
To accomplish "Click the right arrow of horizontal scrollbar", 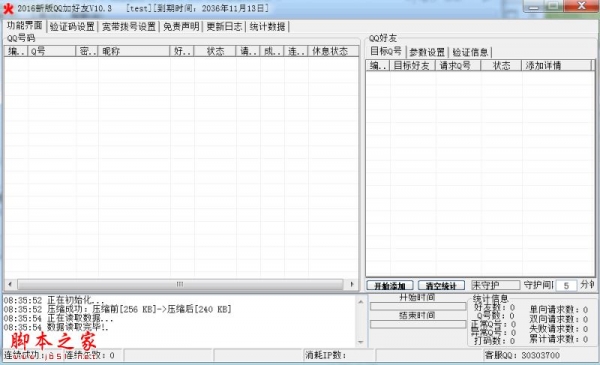I will [x=352, y=284].
